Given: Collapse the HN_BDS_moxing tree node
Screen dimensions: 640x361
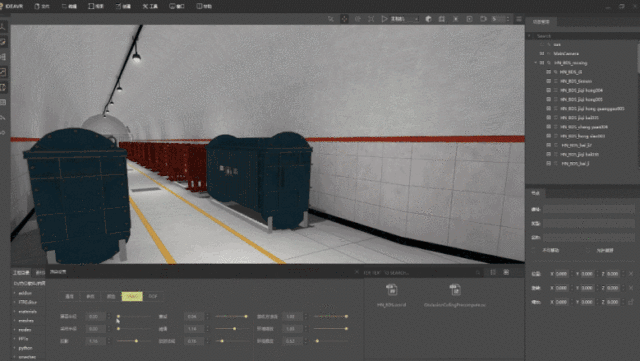Looking at the screenshot, I should coord(536,63).
